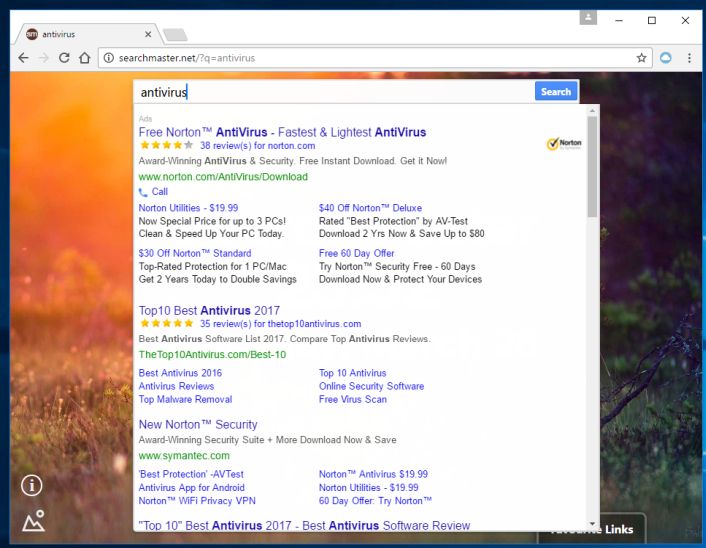Go back with the browser back arrow
Screen dimensions: 706x548
23,58
